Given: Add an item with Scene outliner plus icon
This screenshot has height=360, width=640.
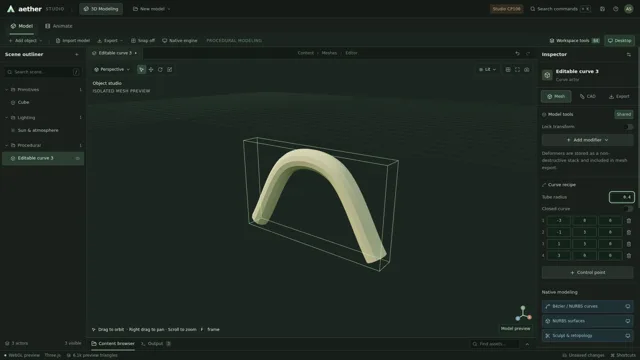Looking at the screenshot, I should click(x=77, y=54).
